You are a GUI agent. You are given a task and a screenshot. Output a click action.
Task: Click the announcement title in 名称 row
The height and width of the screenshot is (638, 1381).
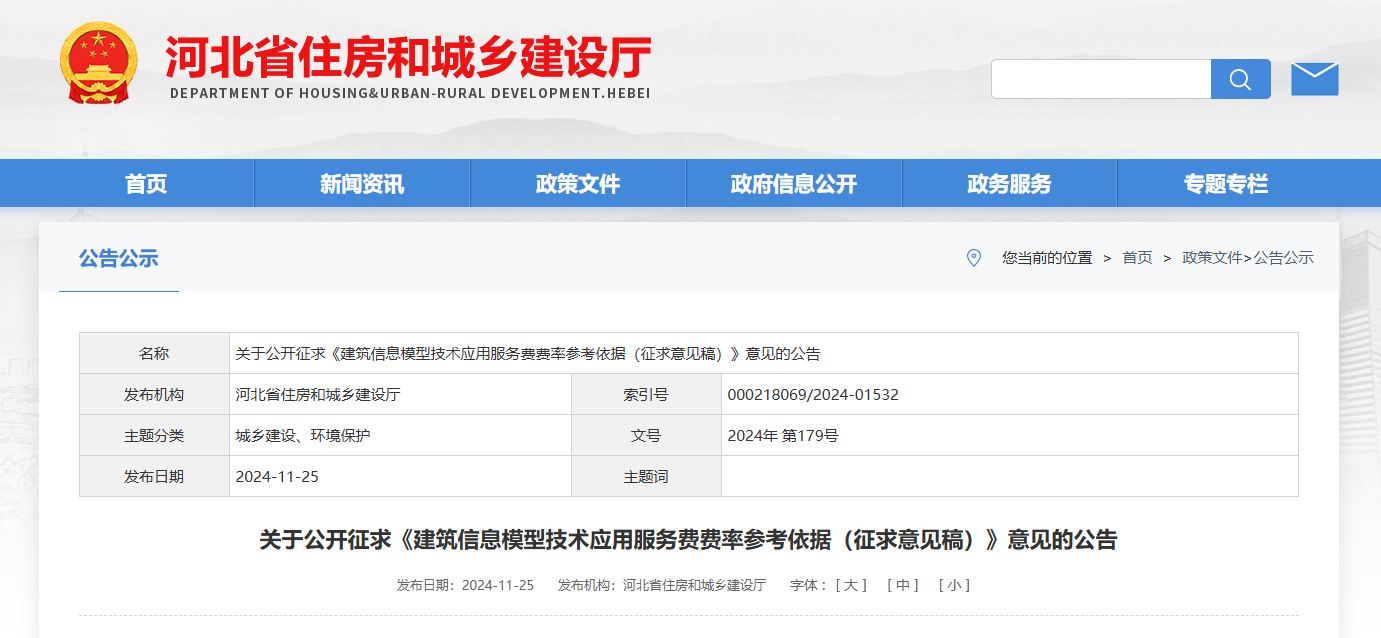pyautogui.click(x=528, y=354)
